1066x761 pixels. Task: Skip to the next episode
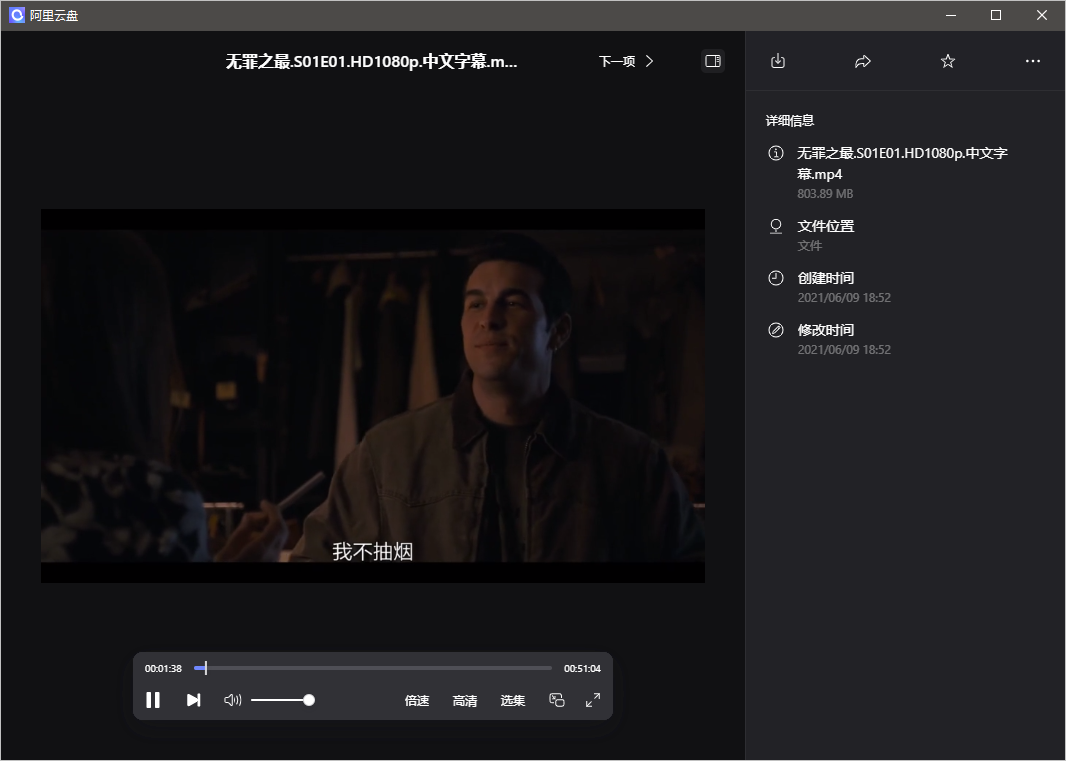click(194, 700)
